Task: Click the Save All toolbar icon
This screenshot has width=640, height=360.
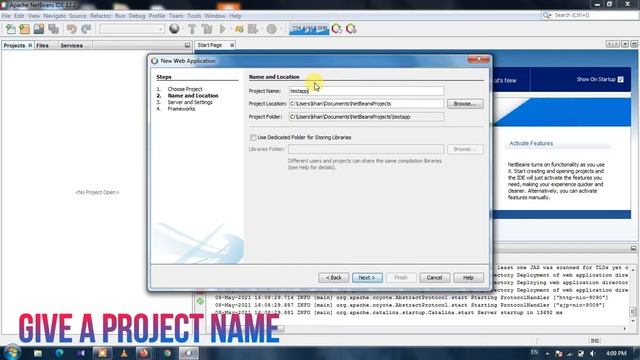Action: coord(53,29)
